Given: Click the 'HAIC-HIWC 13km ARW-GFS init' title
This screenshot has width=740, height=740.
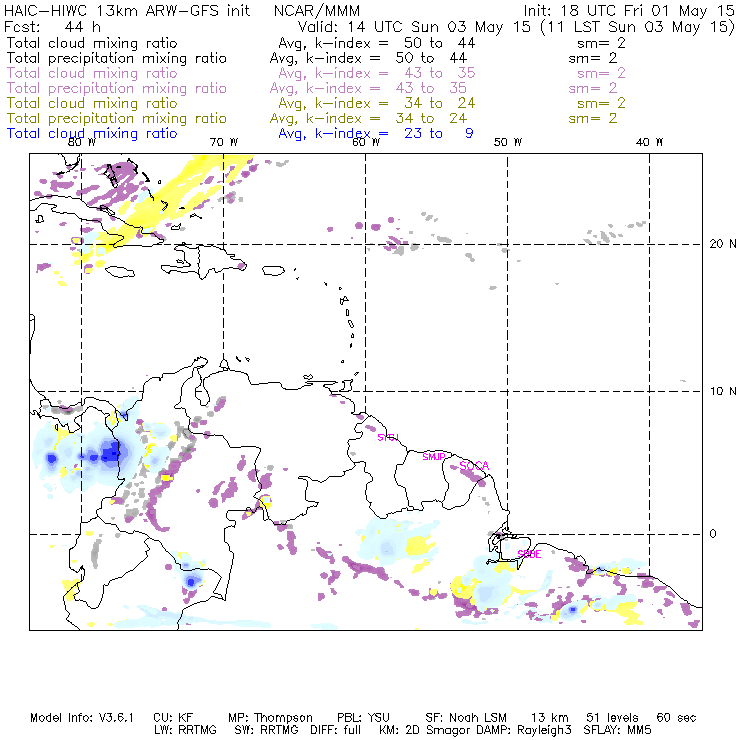Looking at the screenshot, I should click(127, 11).
